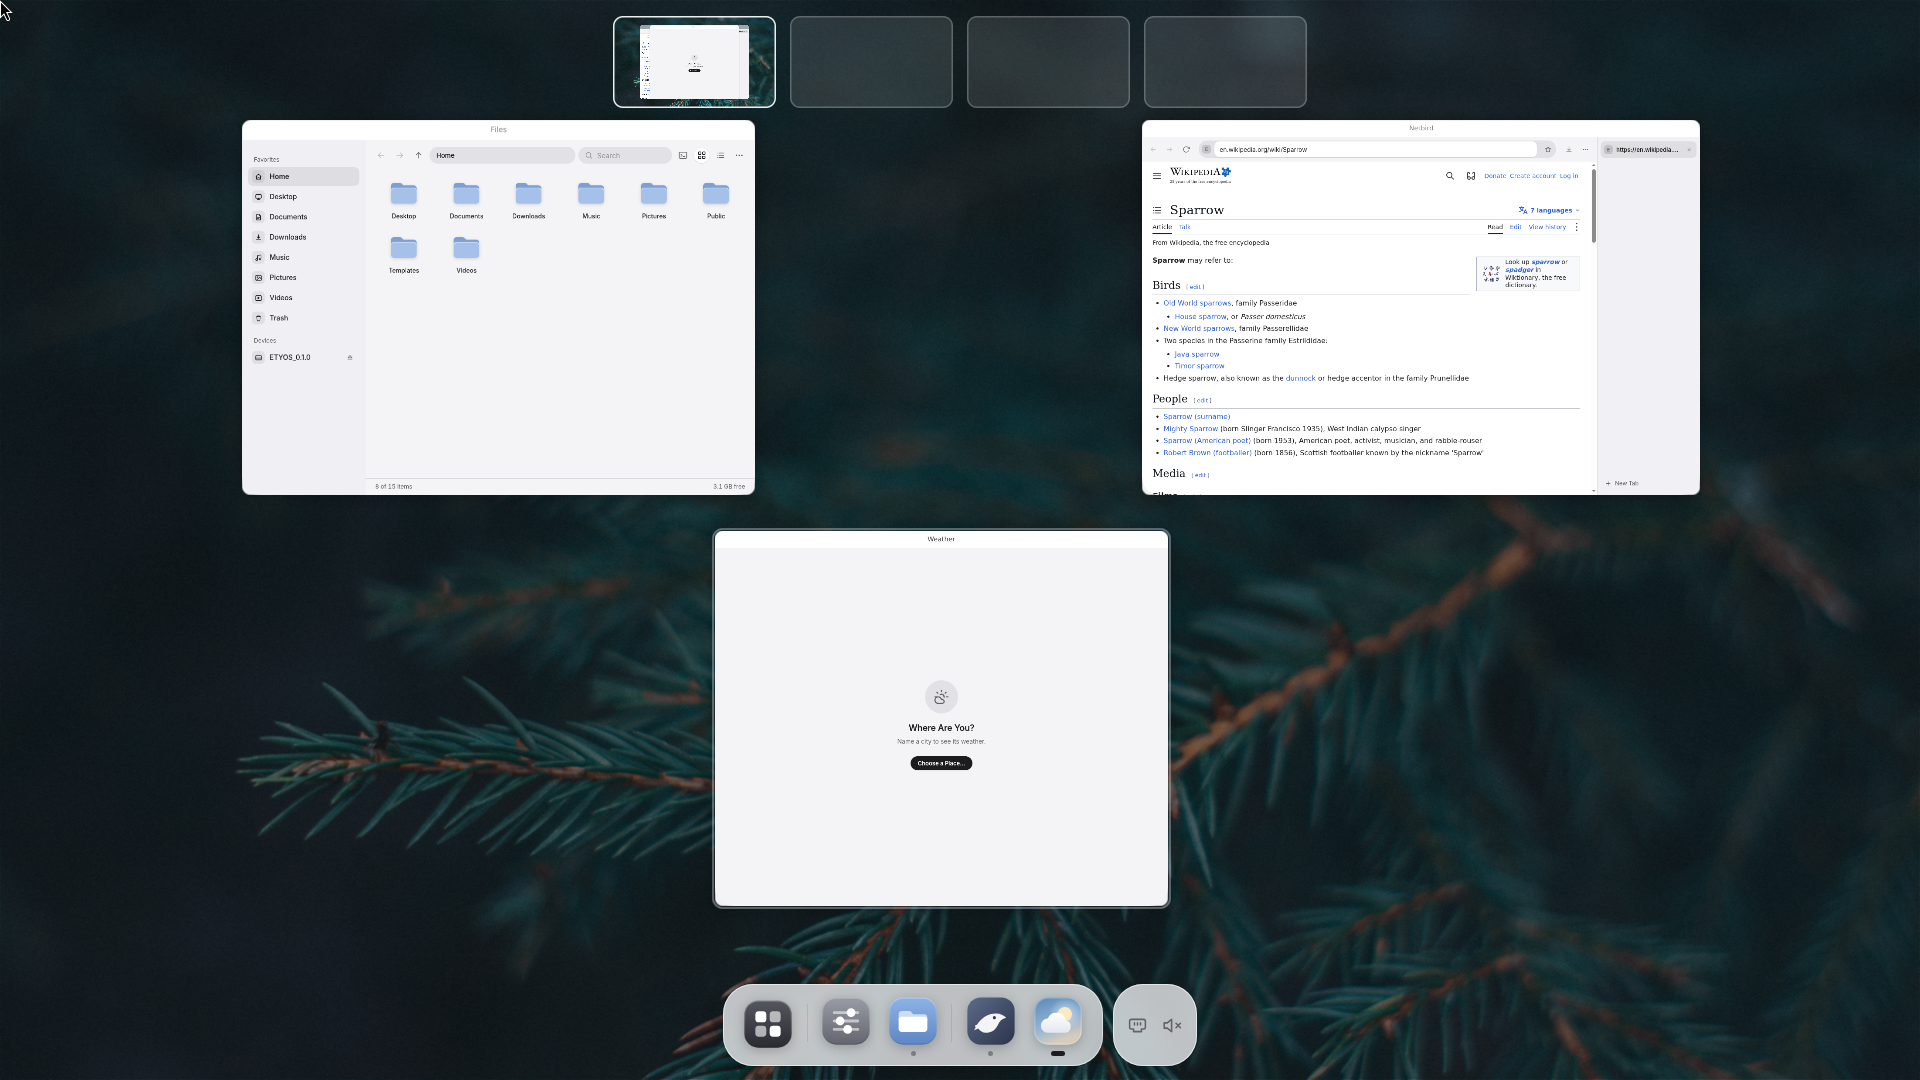This screenshot has width=1920, height=1080.
Task: Click the Home path bar in Files
Action: click(x=502, y=155)
